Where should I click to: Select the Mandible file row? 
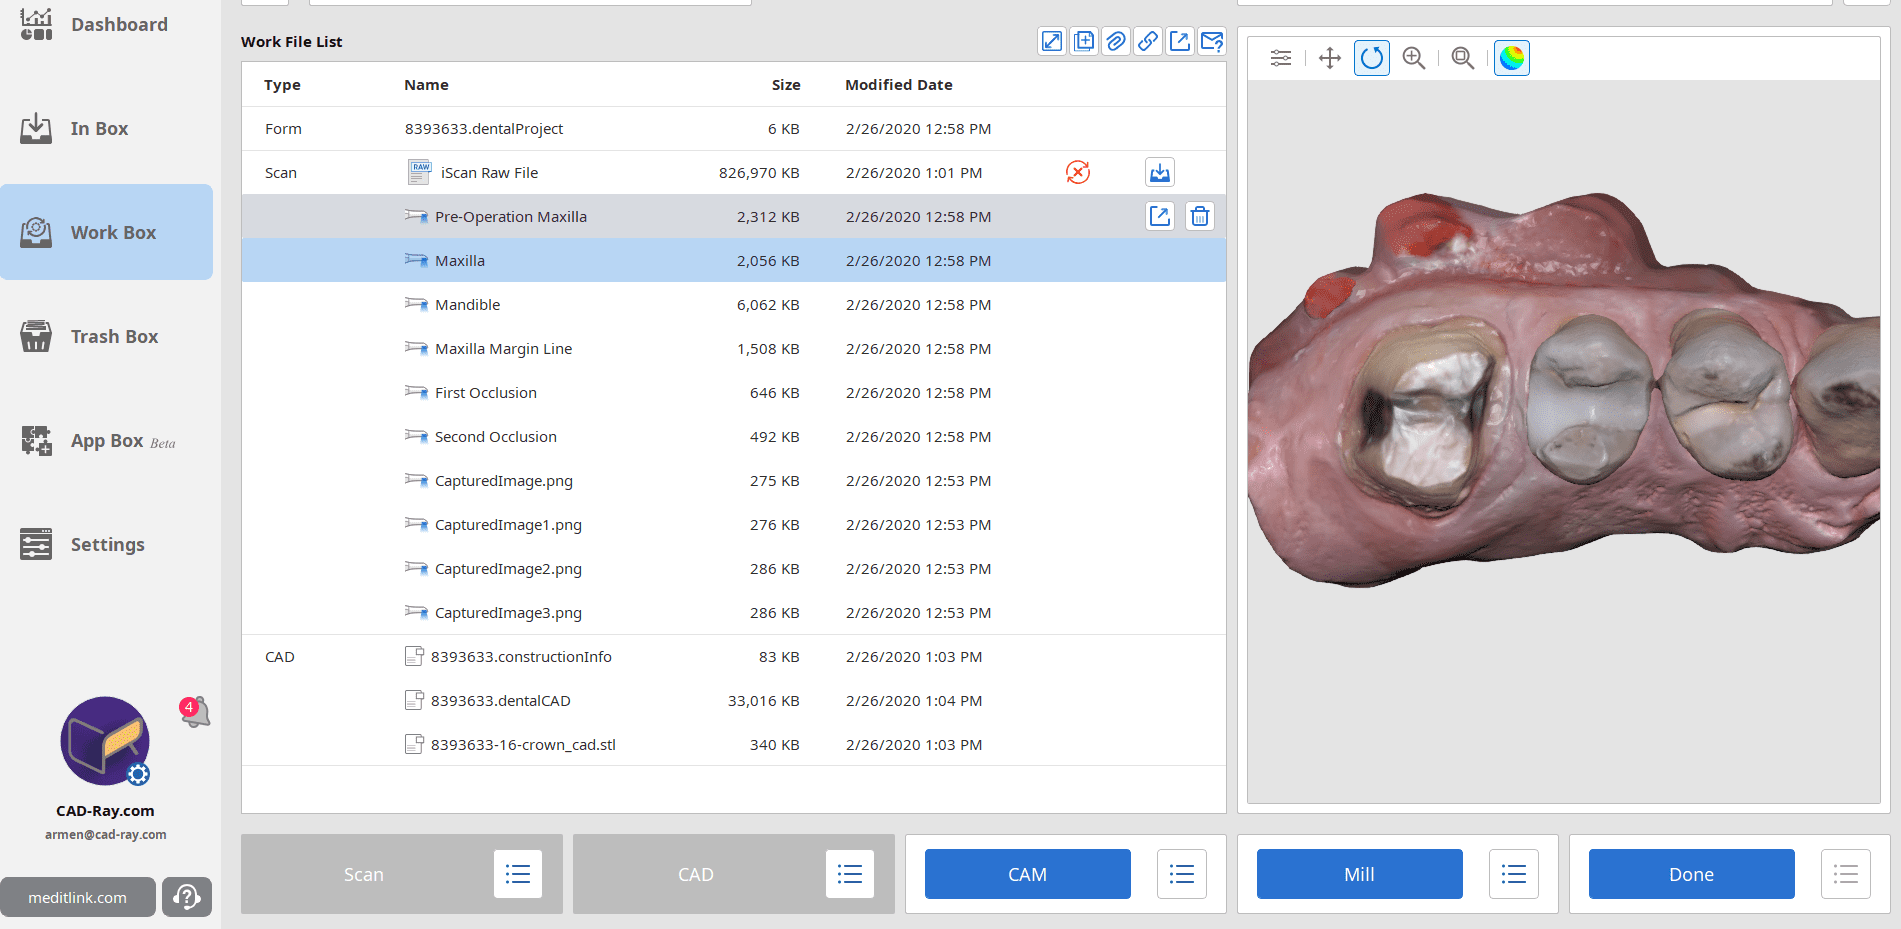tap(467, 305)
